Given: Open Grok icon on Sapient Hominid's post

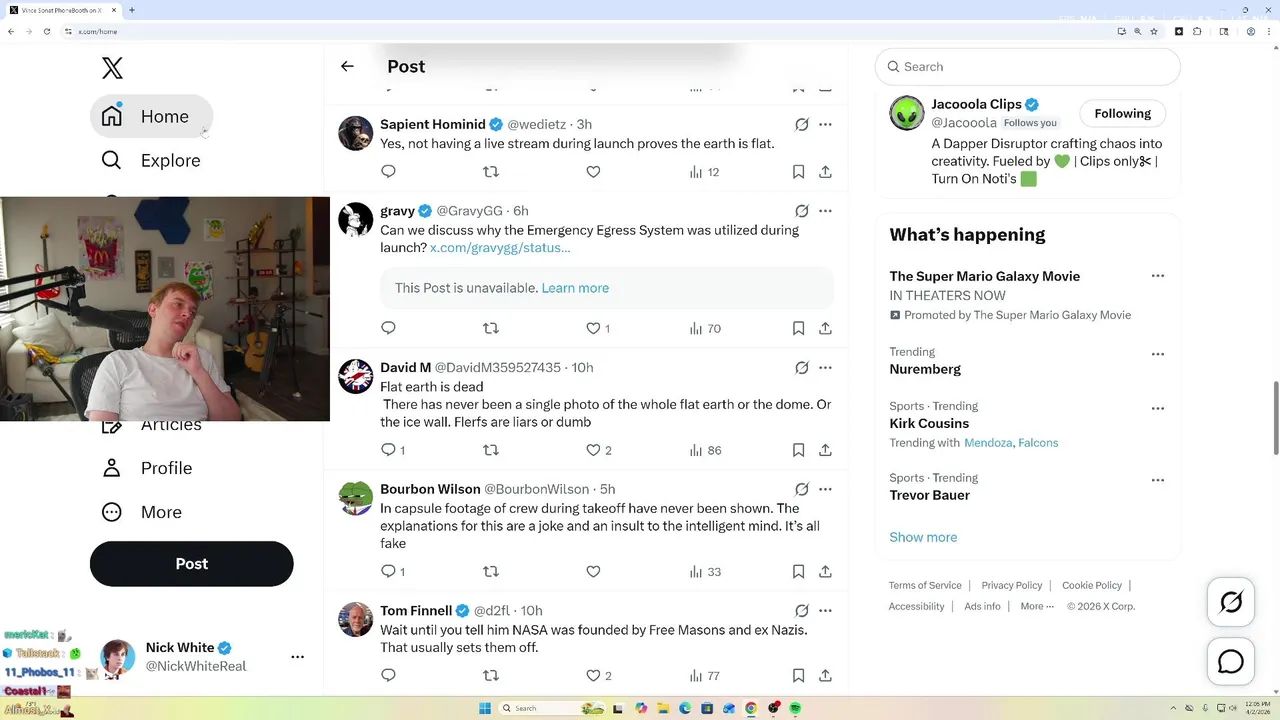Looking at the screenshot, I should tap(801, 125).
